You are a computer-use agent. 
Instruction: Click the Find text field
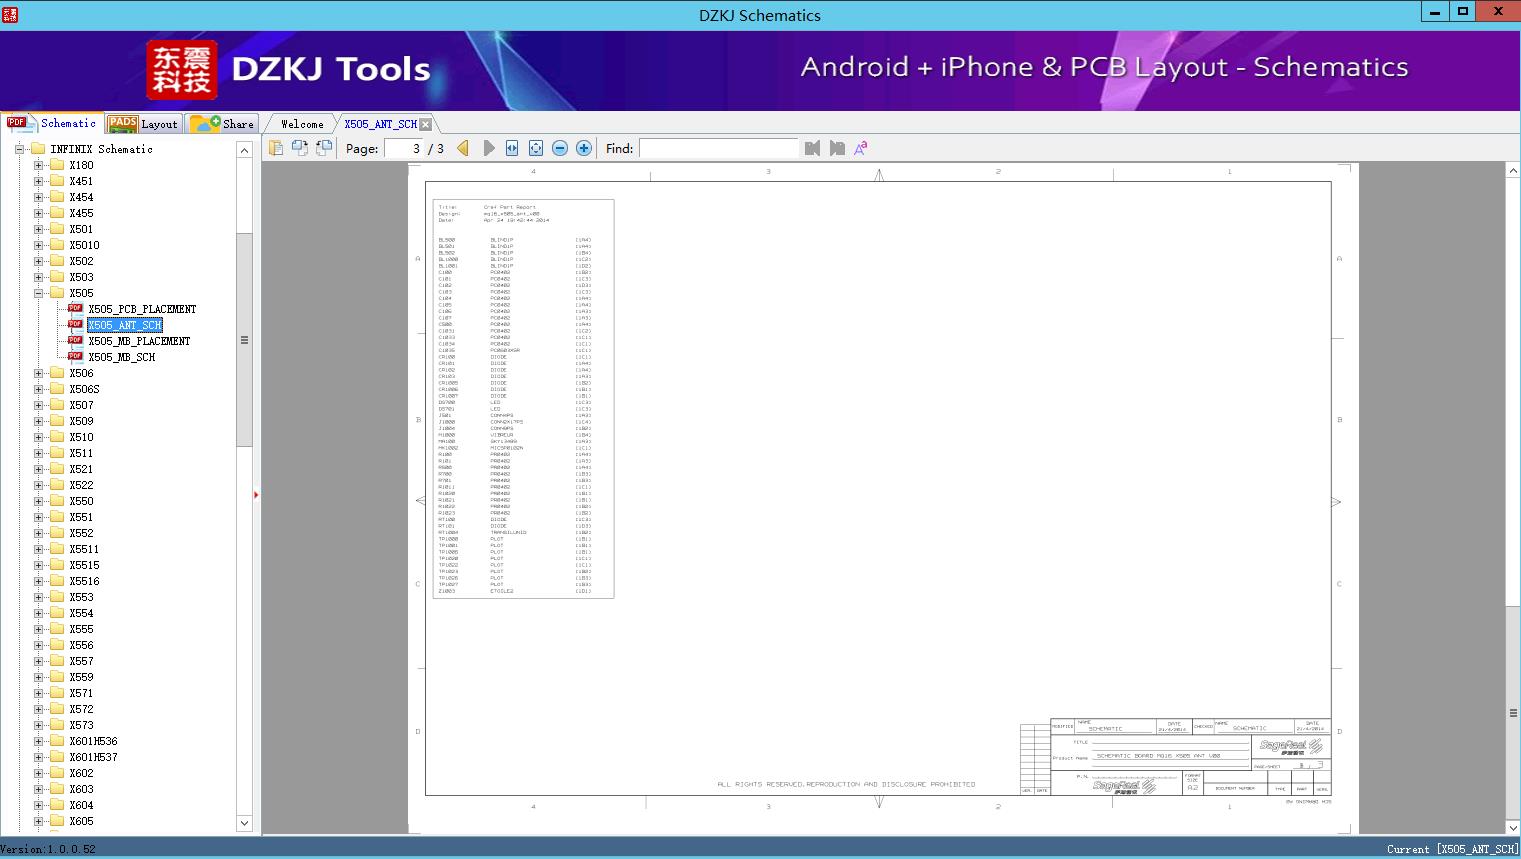pos(719,148)
